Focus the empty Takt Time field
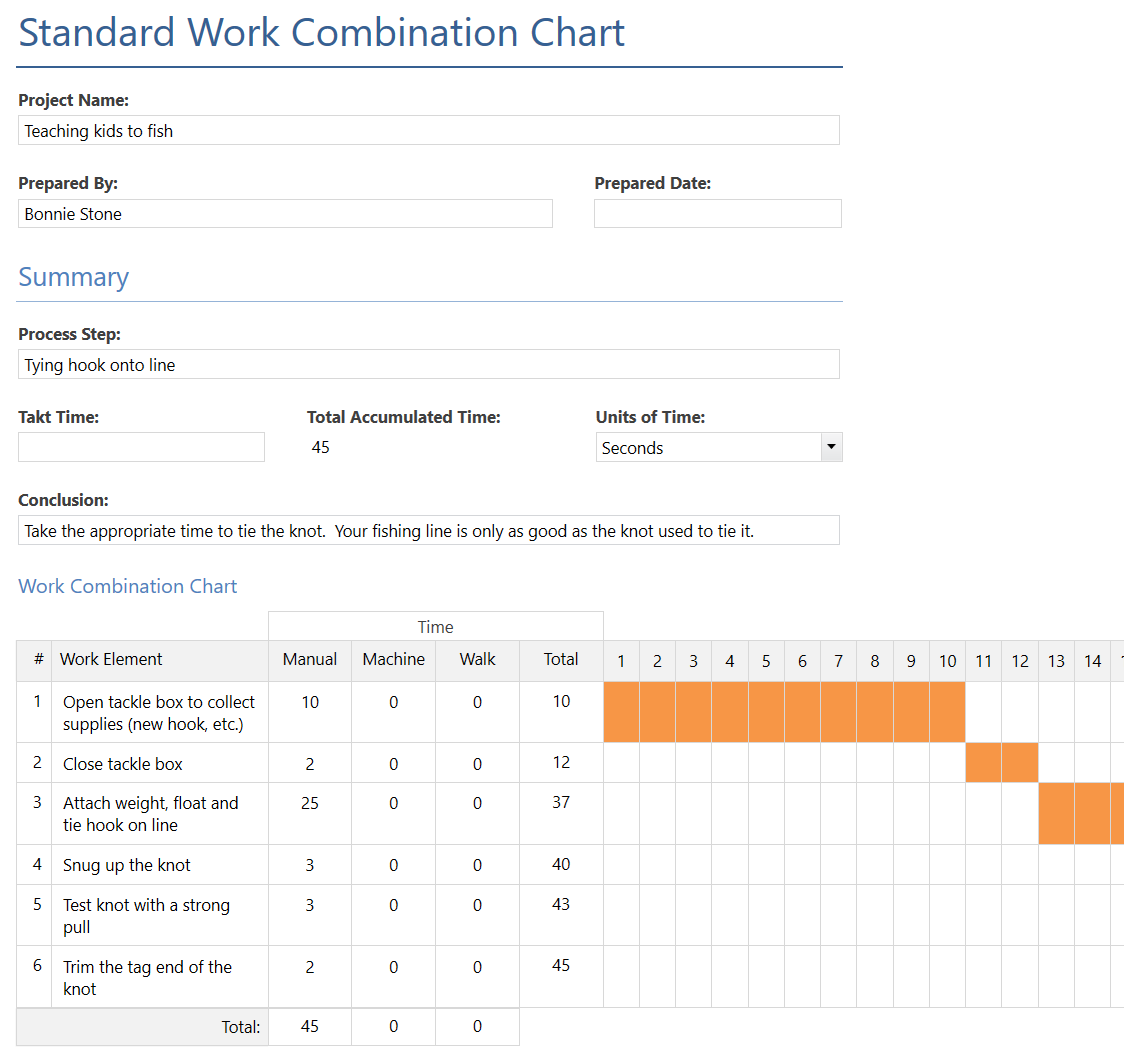This screenshot has height=1060, width=1124. point(141,447)
